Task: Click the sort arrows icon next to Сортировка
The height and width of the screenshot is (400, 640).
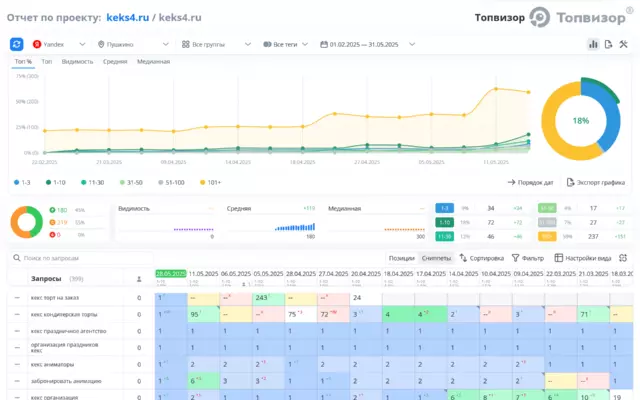Action: 463,258
